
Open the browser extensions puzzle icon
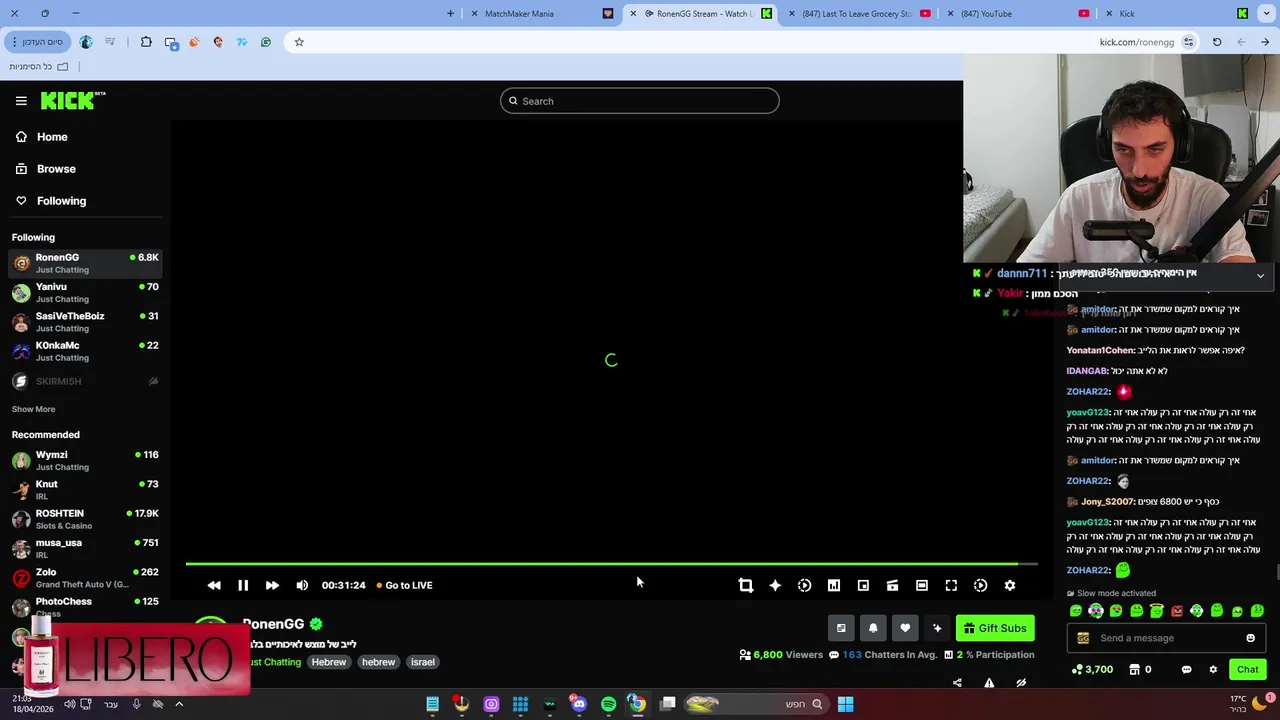pyautogui.click(x=146, y=42)
